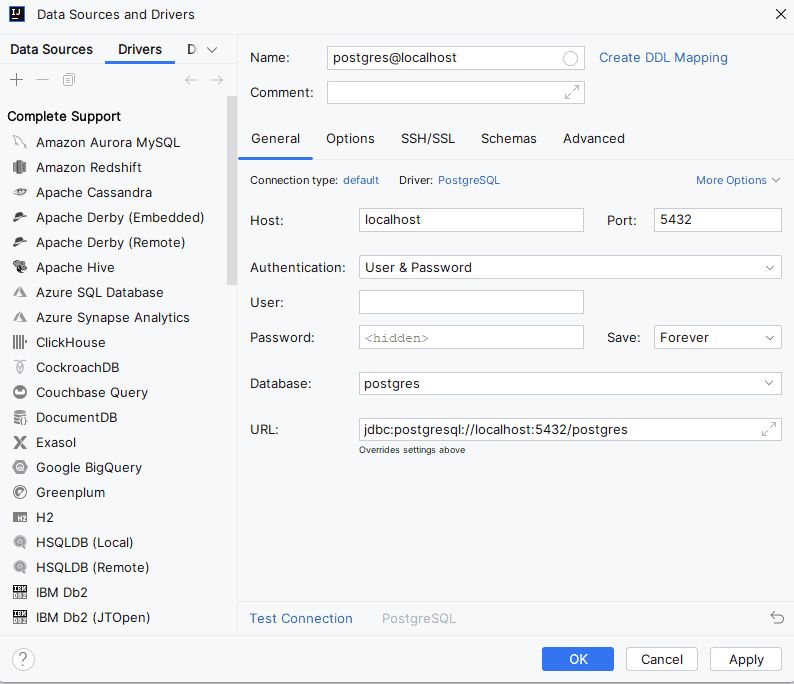This screenshot has height=684, width=794.
Task: Open the Authentication dropdown
Action: click(x=570, y=267)
